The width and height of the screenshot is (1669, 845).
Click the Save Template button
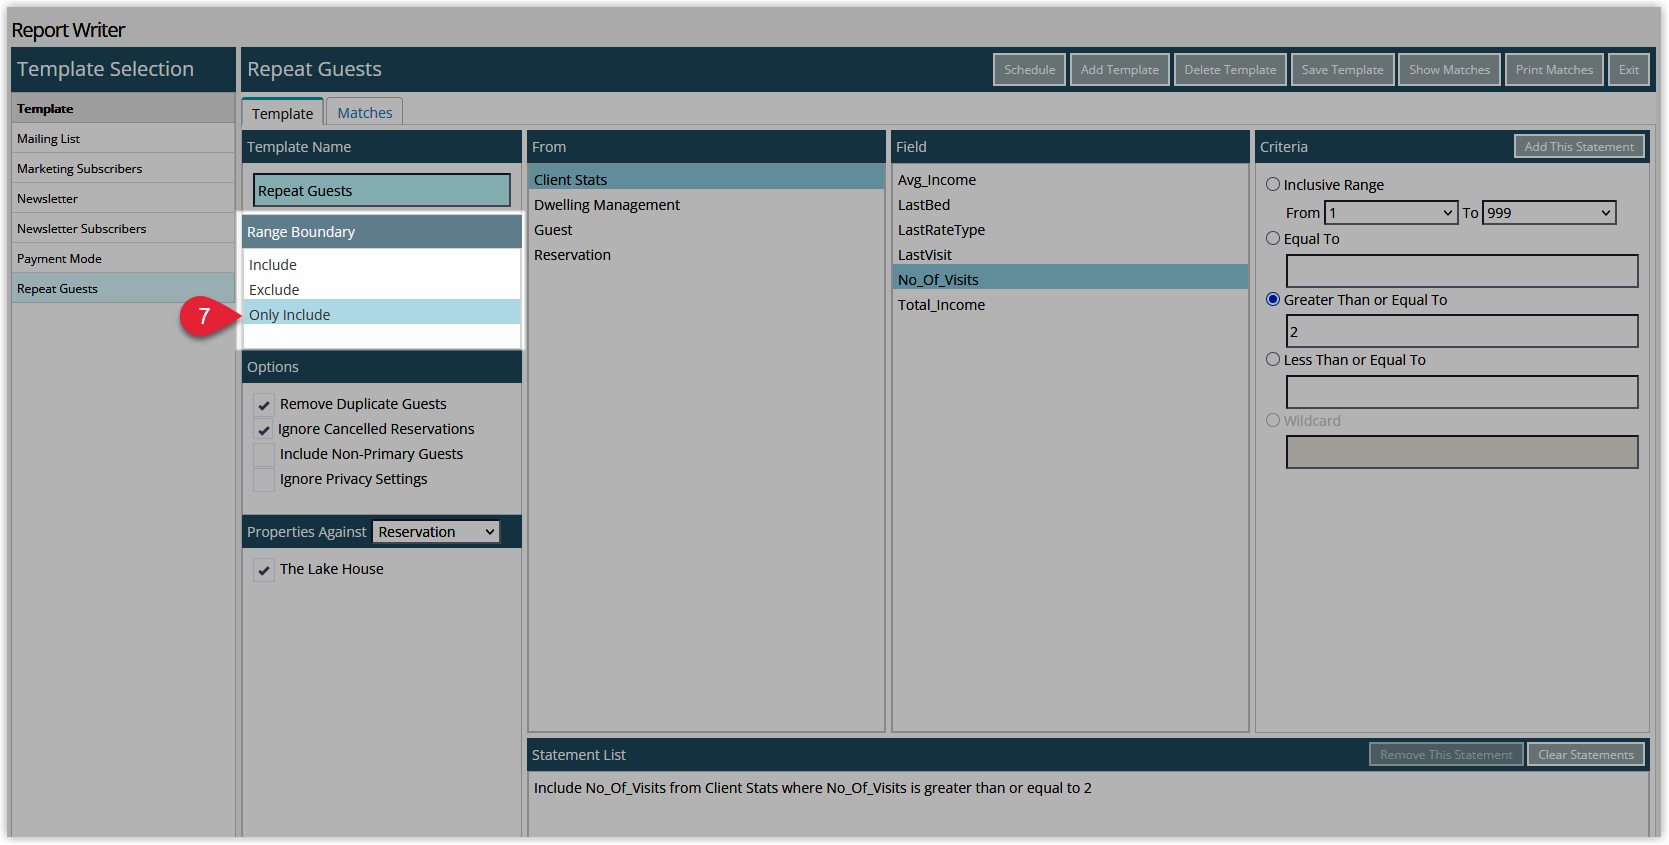coord(1342,70)
